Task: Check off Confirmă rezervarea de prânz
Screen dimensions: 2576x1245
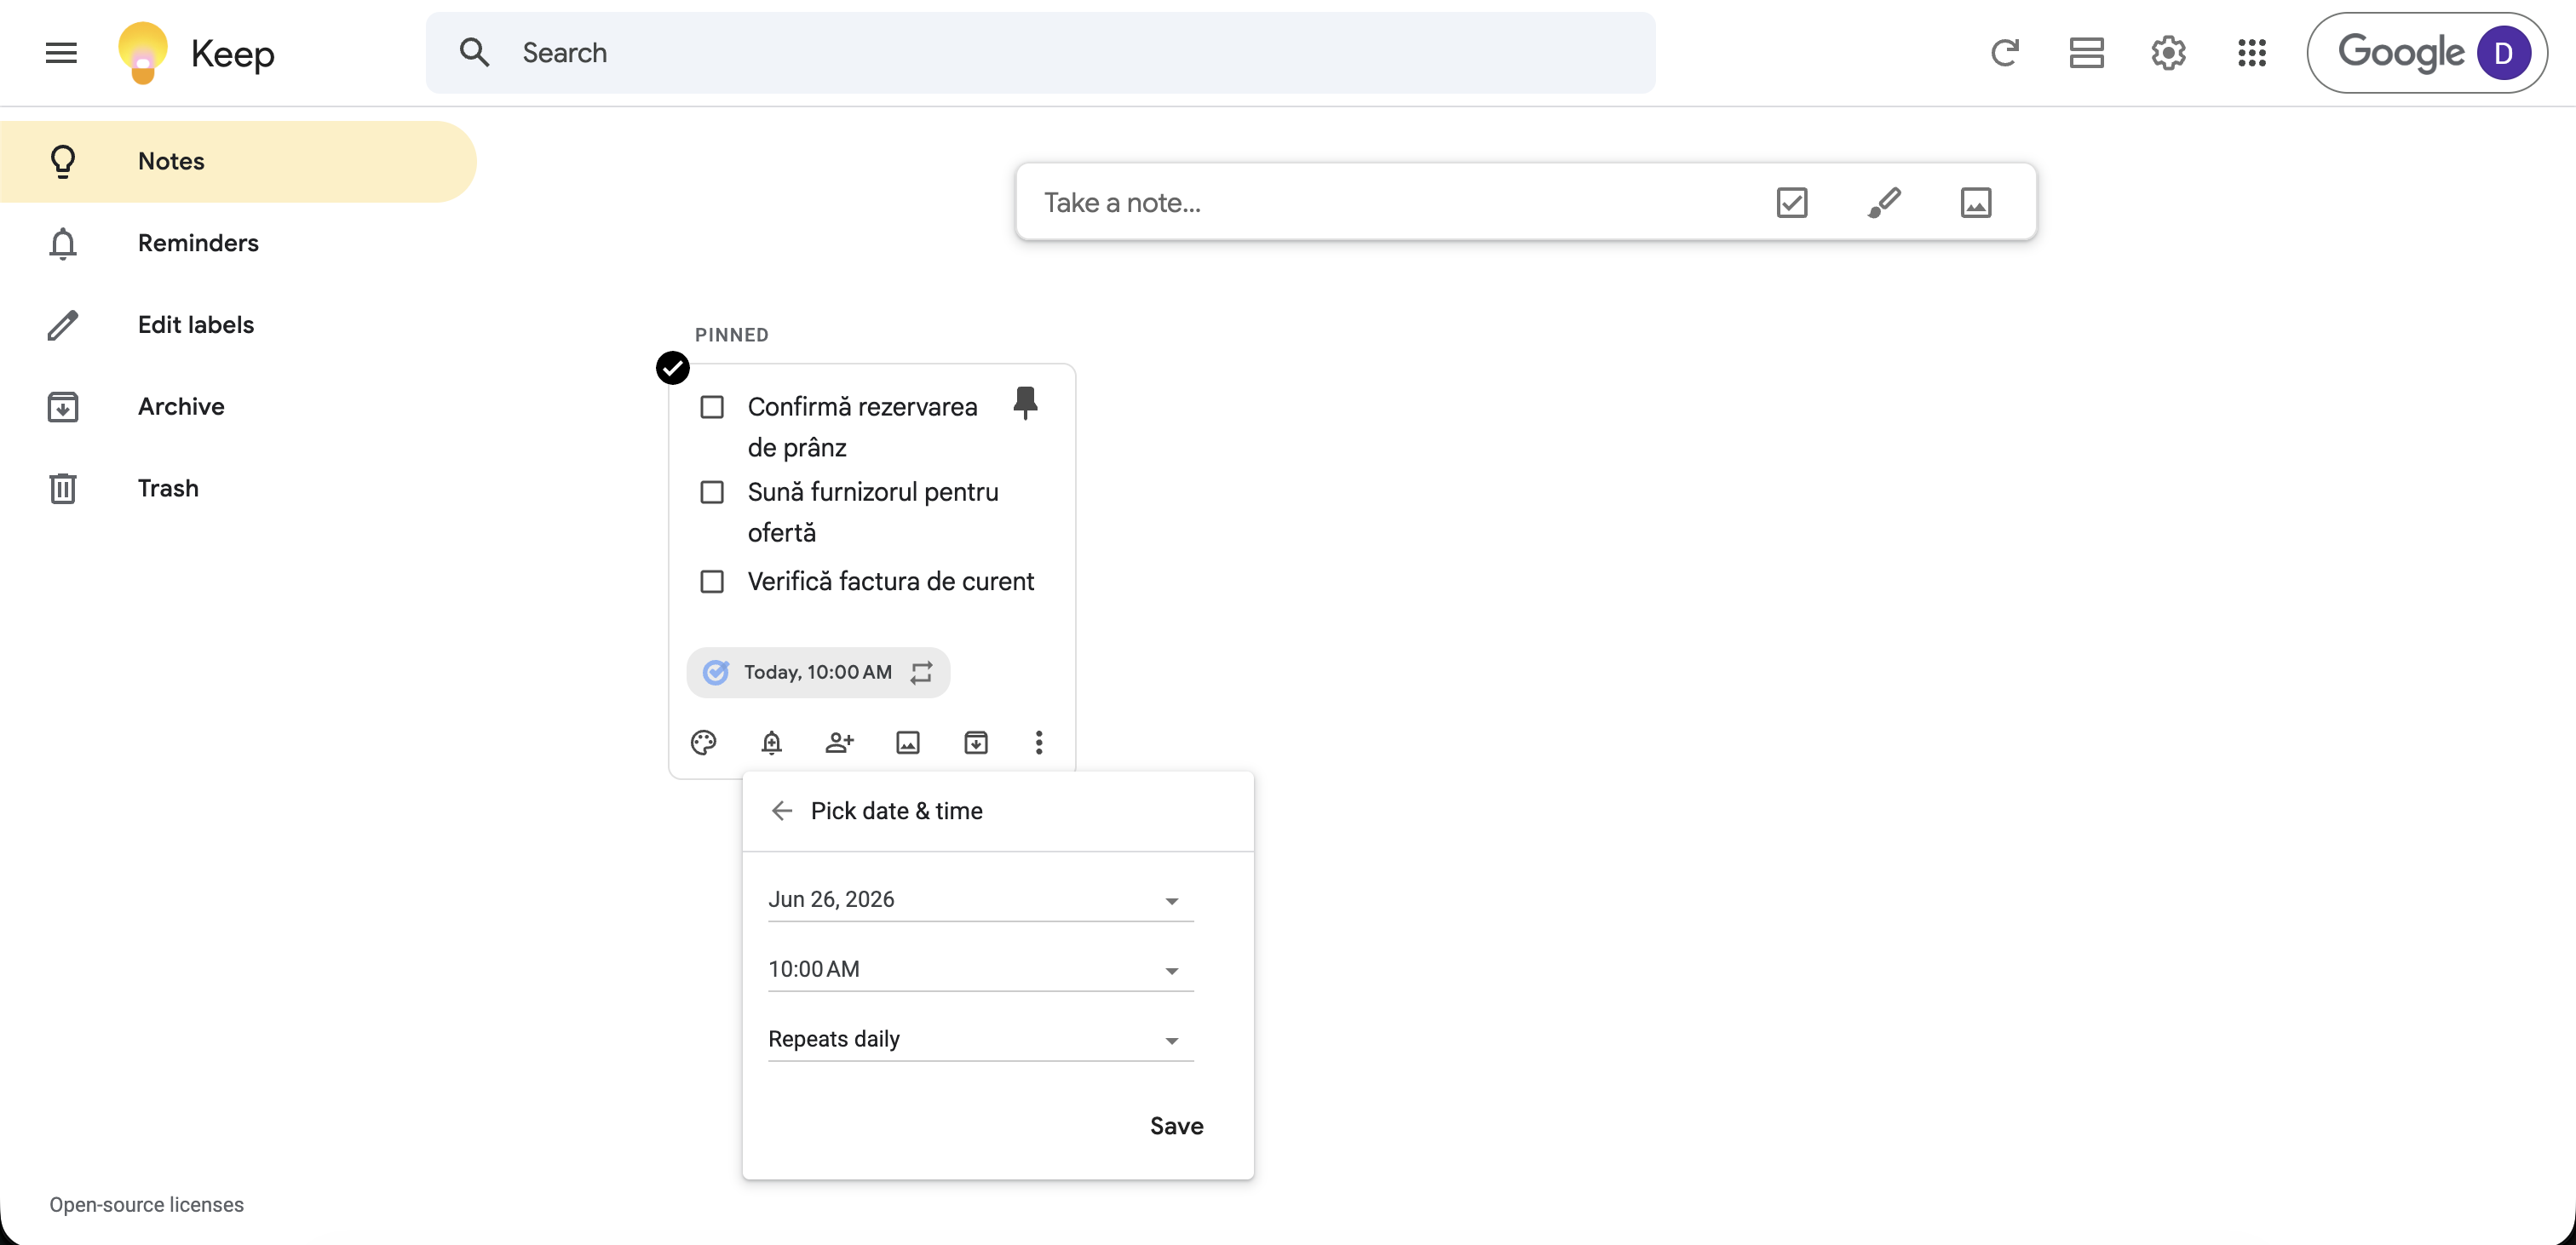Action: pyautogui.click(x=712, y=407)
